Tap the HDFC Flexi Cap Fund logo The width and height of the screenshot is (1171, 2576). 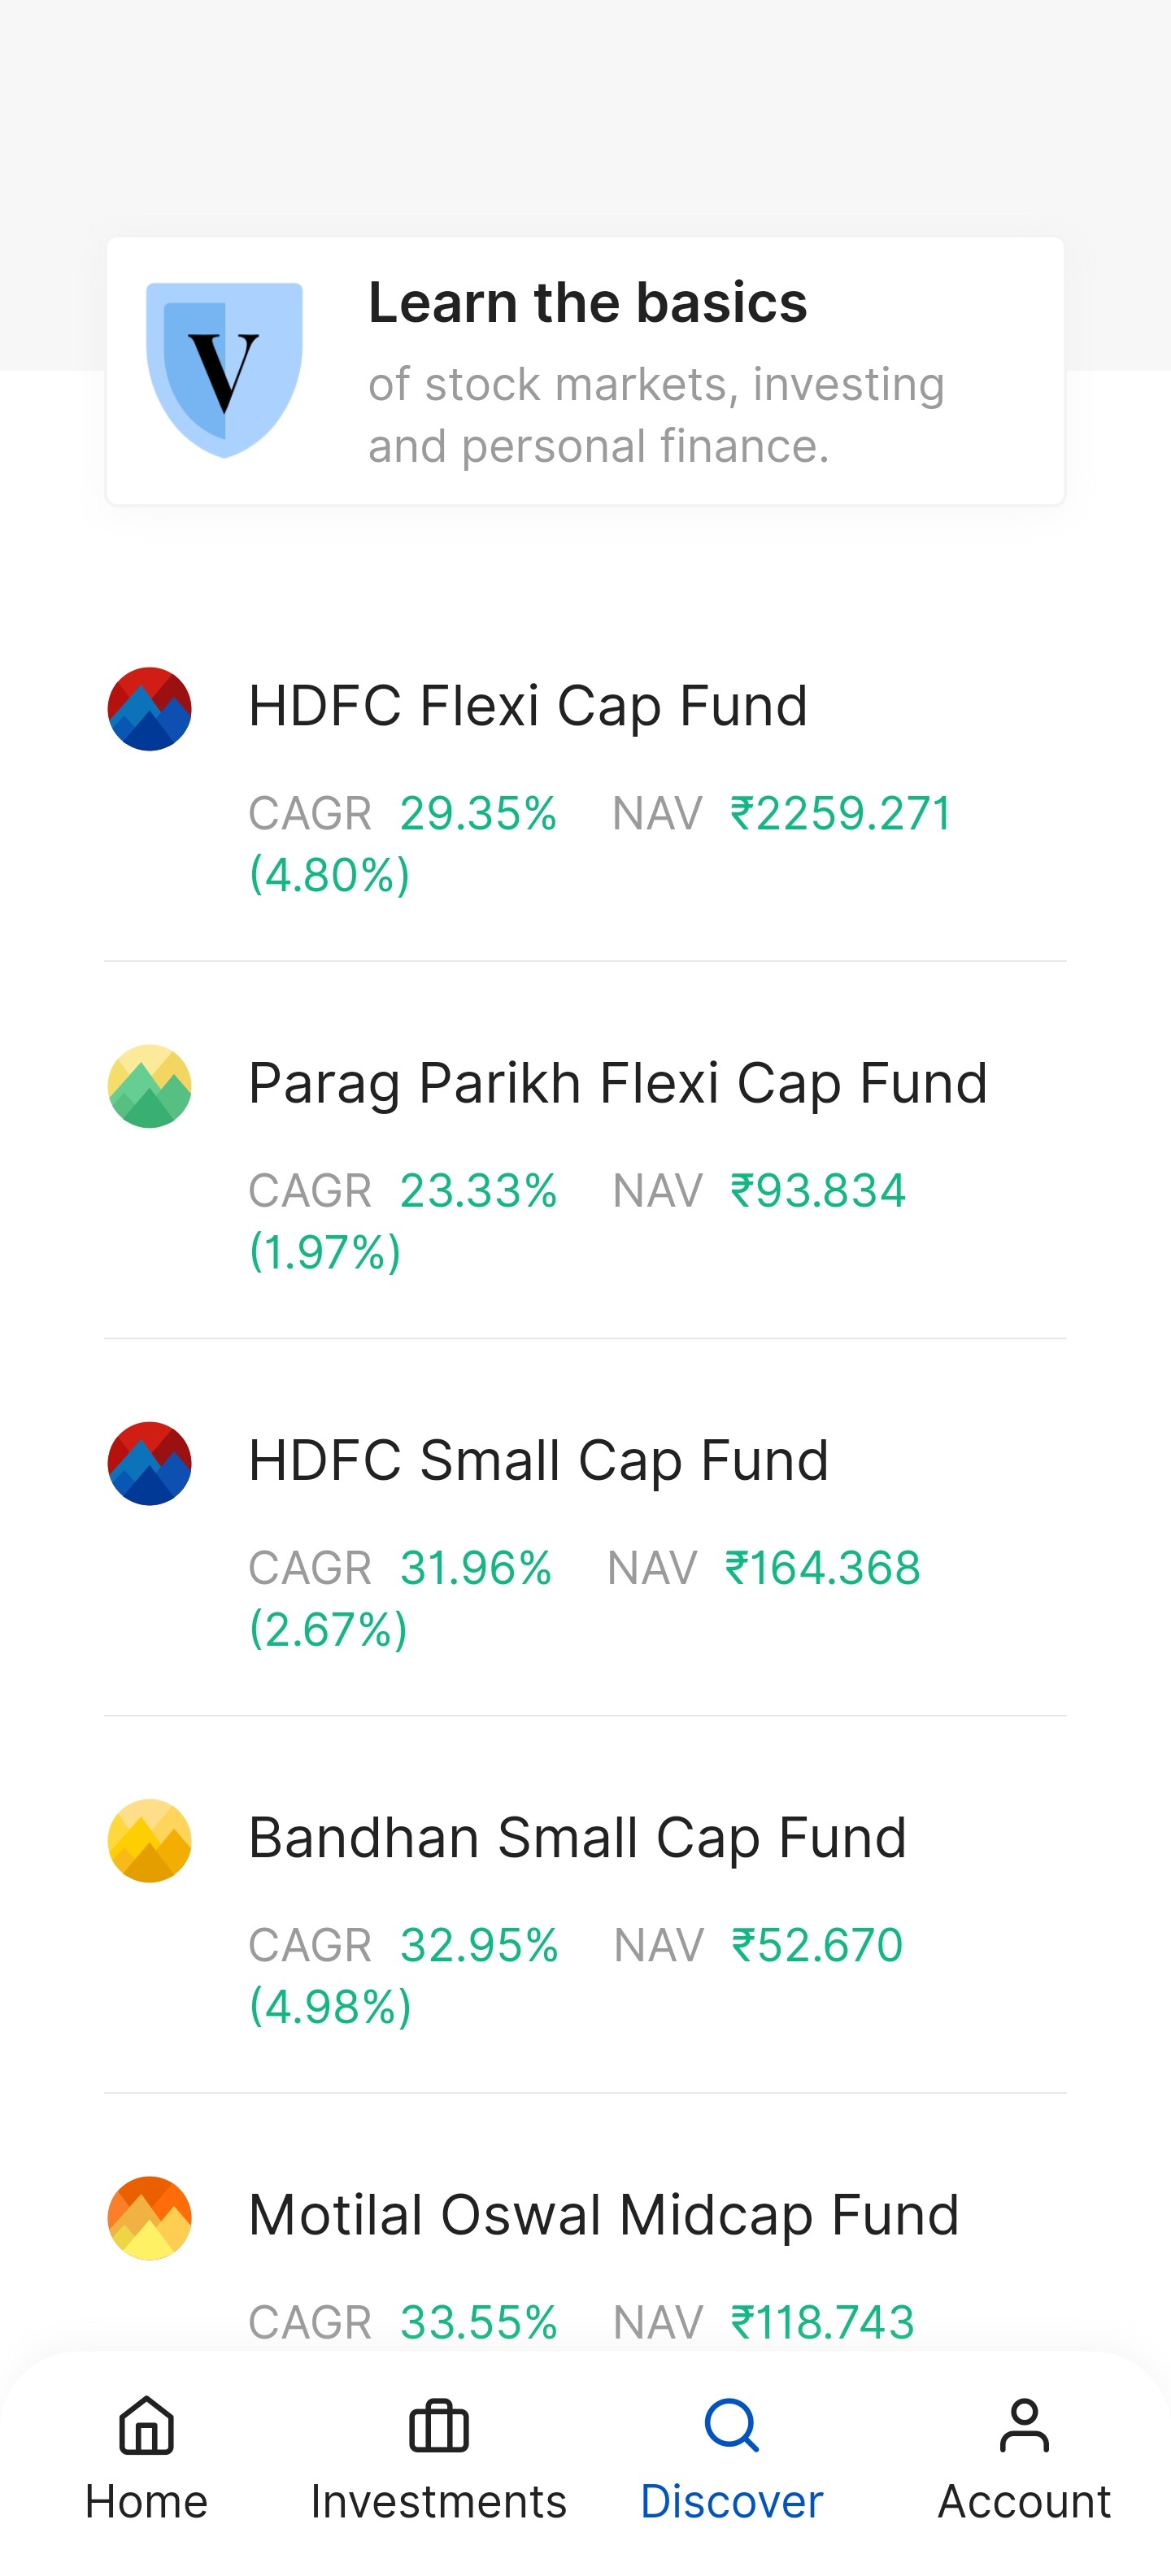[149, 709]
